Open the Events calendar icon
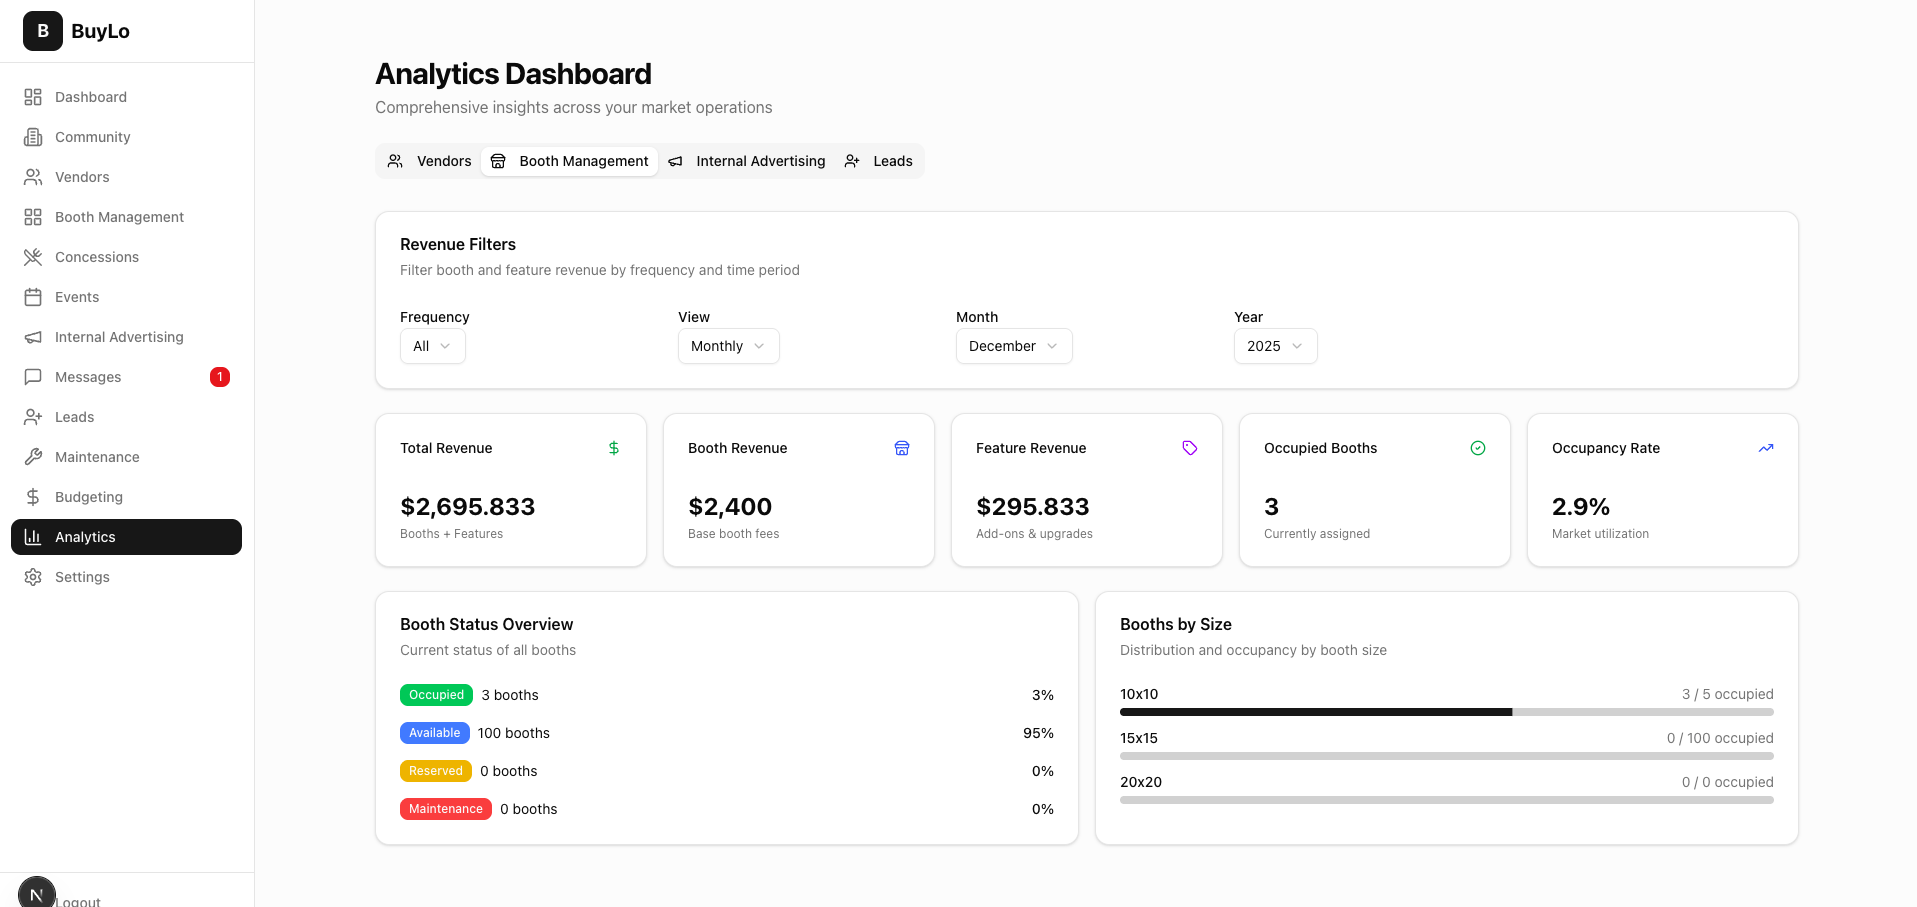This screenshot has width=1917, height=907. coord(34,297)
